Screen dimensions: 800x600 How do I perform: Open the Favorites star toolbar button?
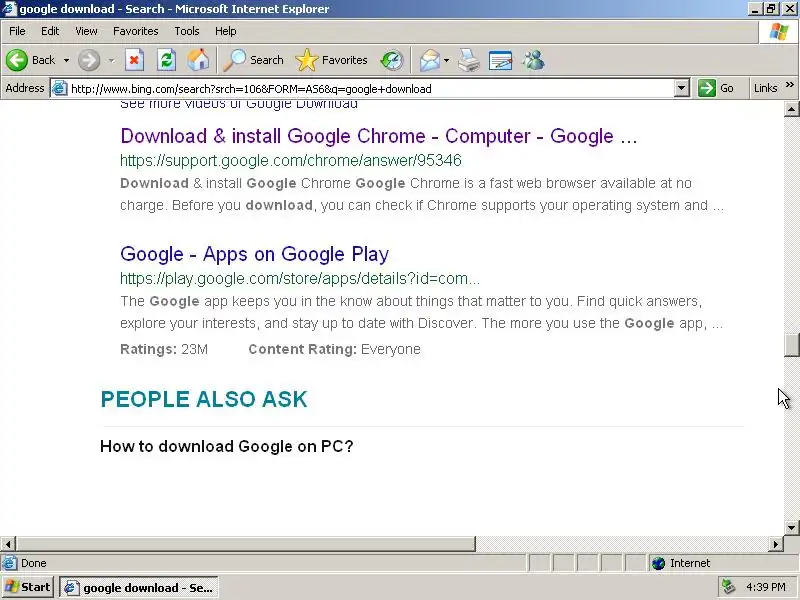click(331, 60)
